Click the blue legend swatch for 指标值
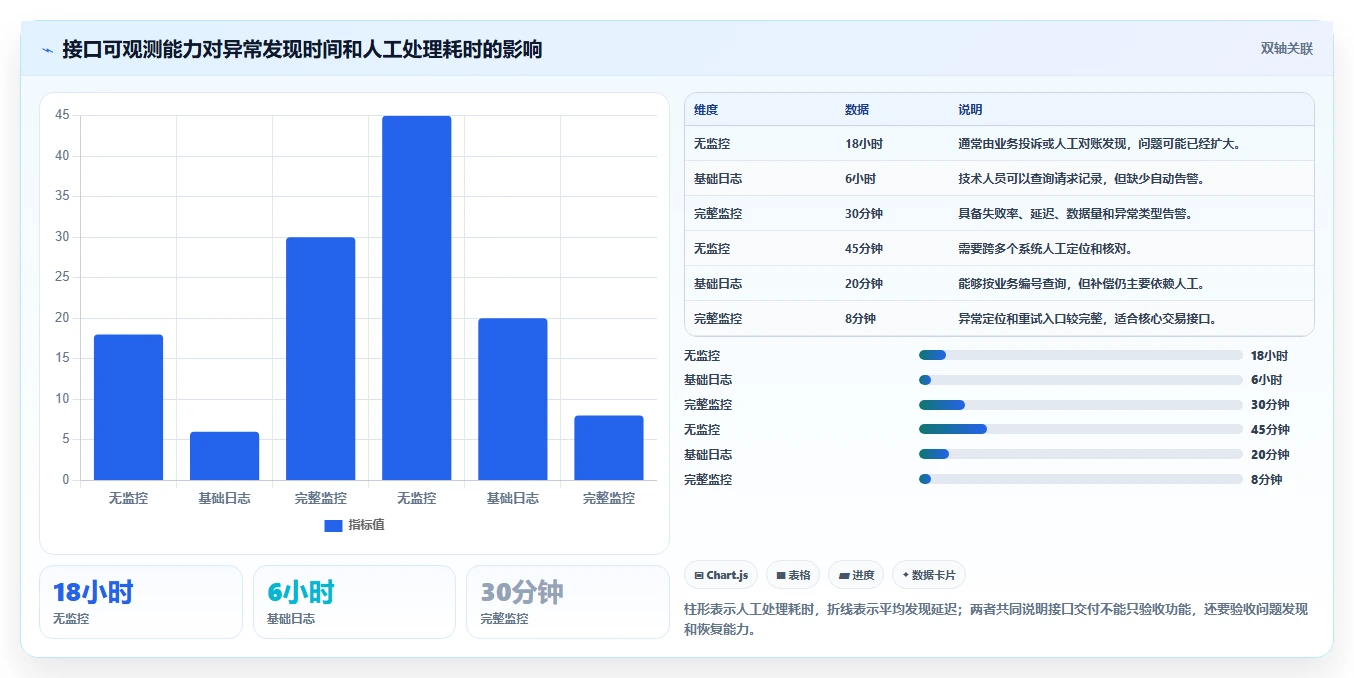The image size is (1354, 678). (333, 525)
